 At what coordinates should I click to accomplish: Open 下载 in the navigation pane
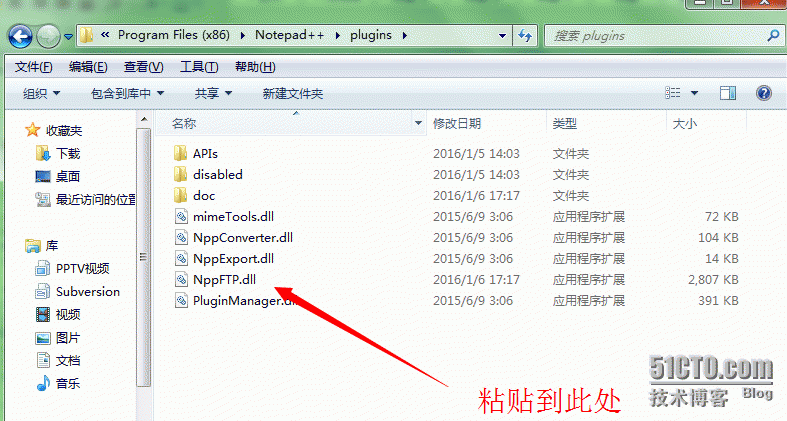[68, 153]
